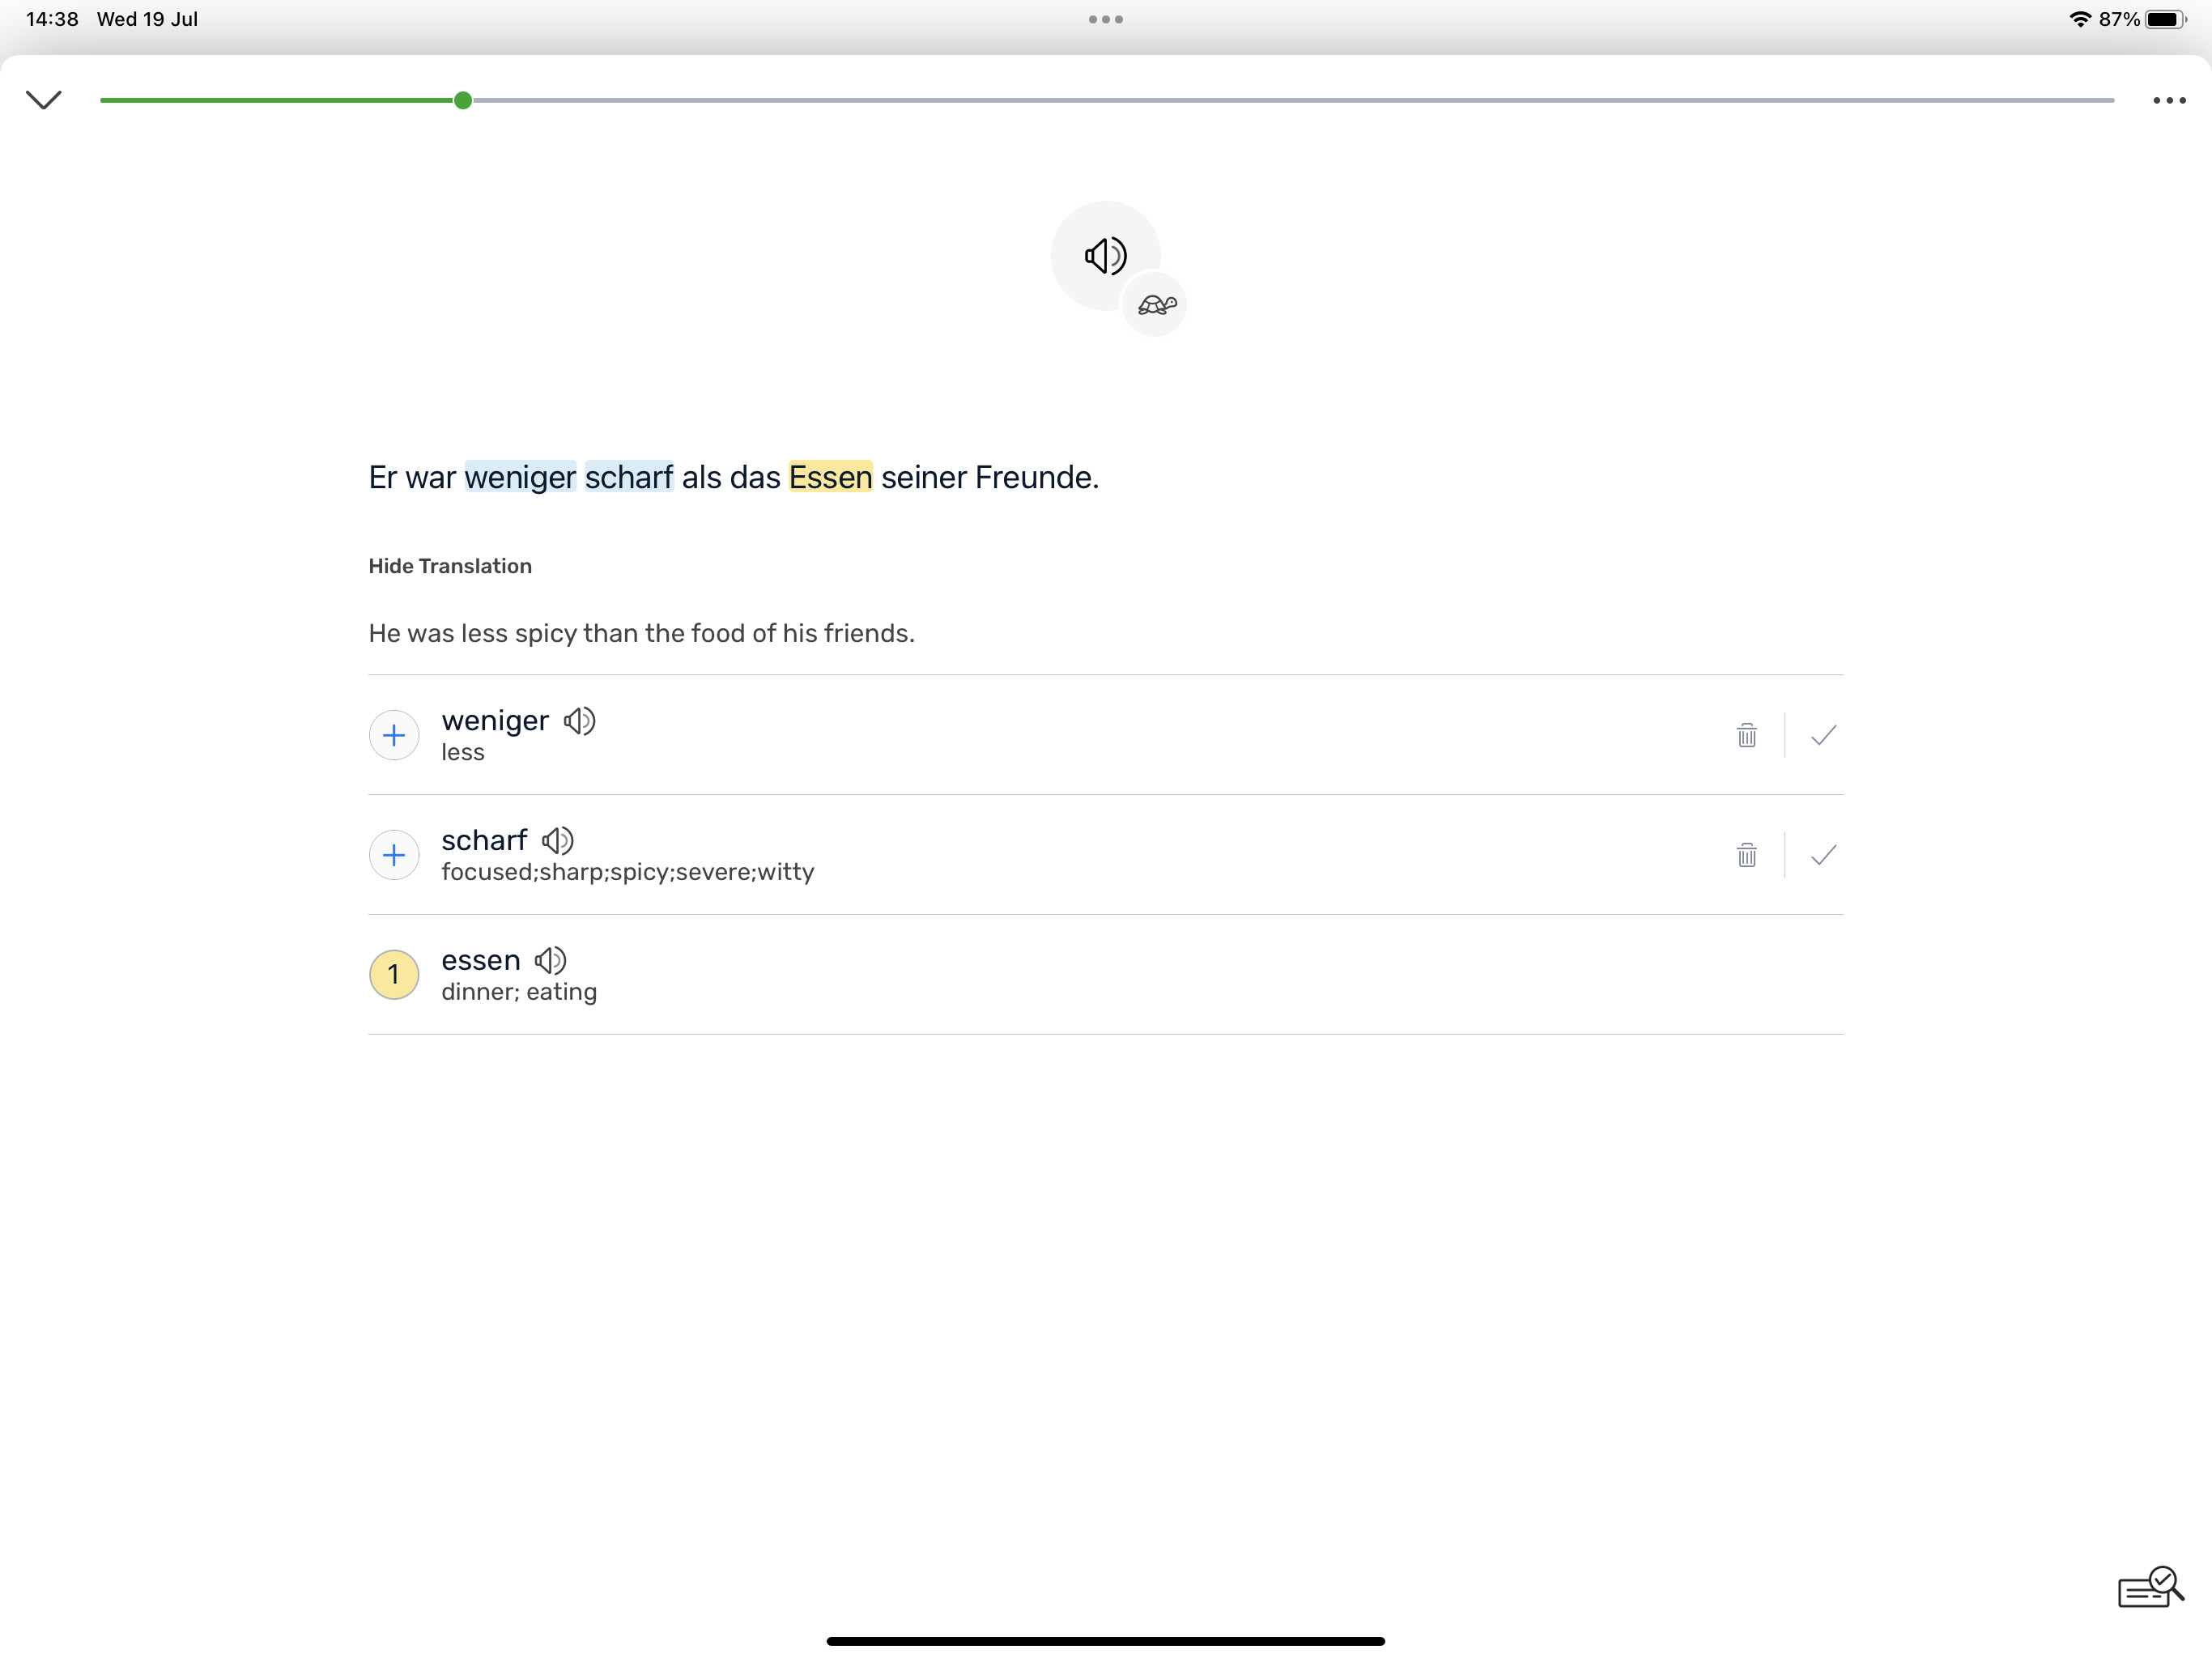Add the word 'weniger' with plus button
This screenshot has height=1658, width=2212.
pyautogui.click(x=394, y=735)
